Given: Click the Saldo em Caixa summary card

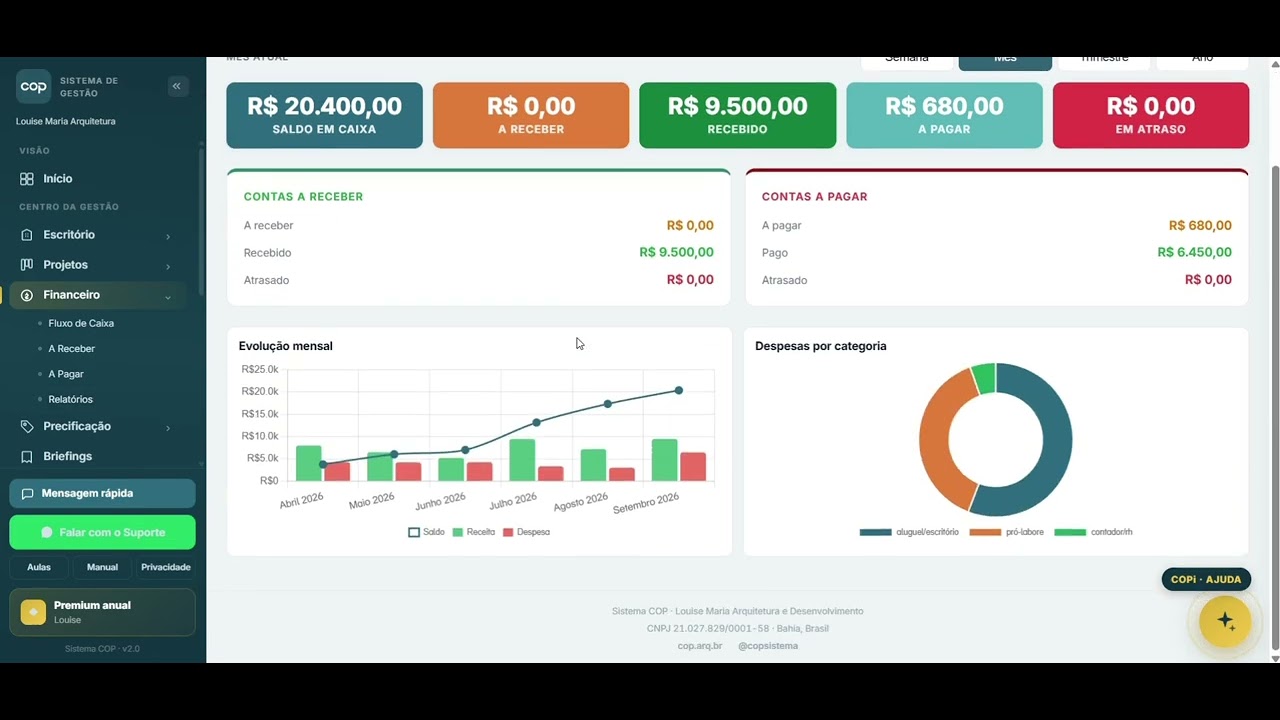Looking at the screenshot, I should tap(325, 115).
